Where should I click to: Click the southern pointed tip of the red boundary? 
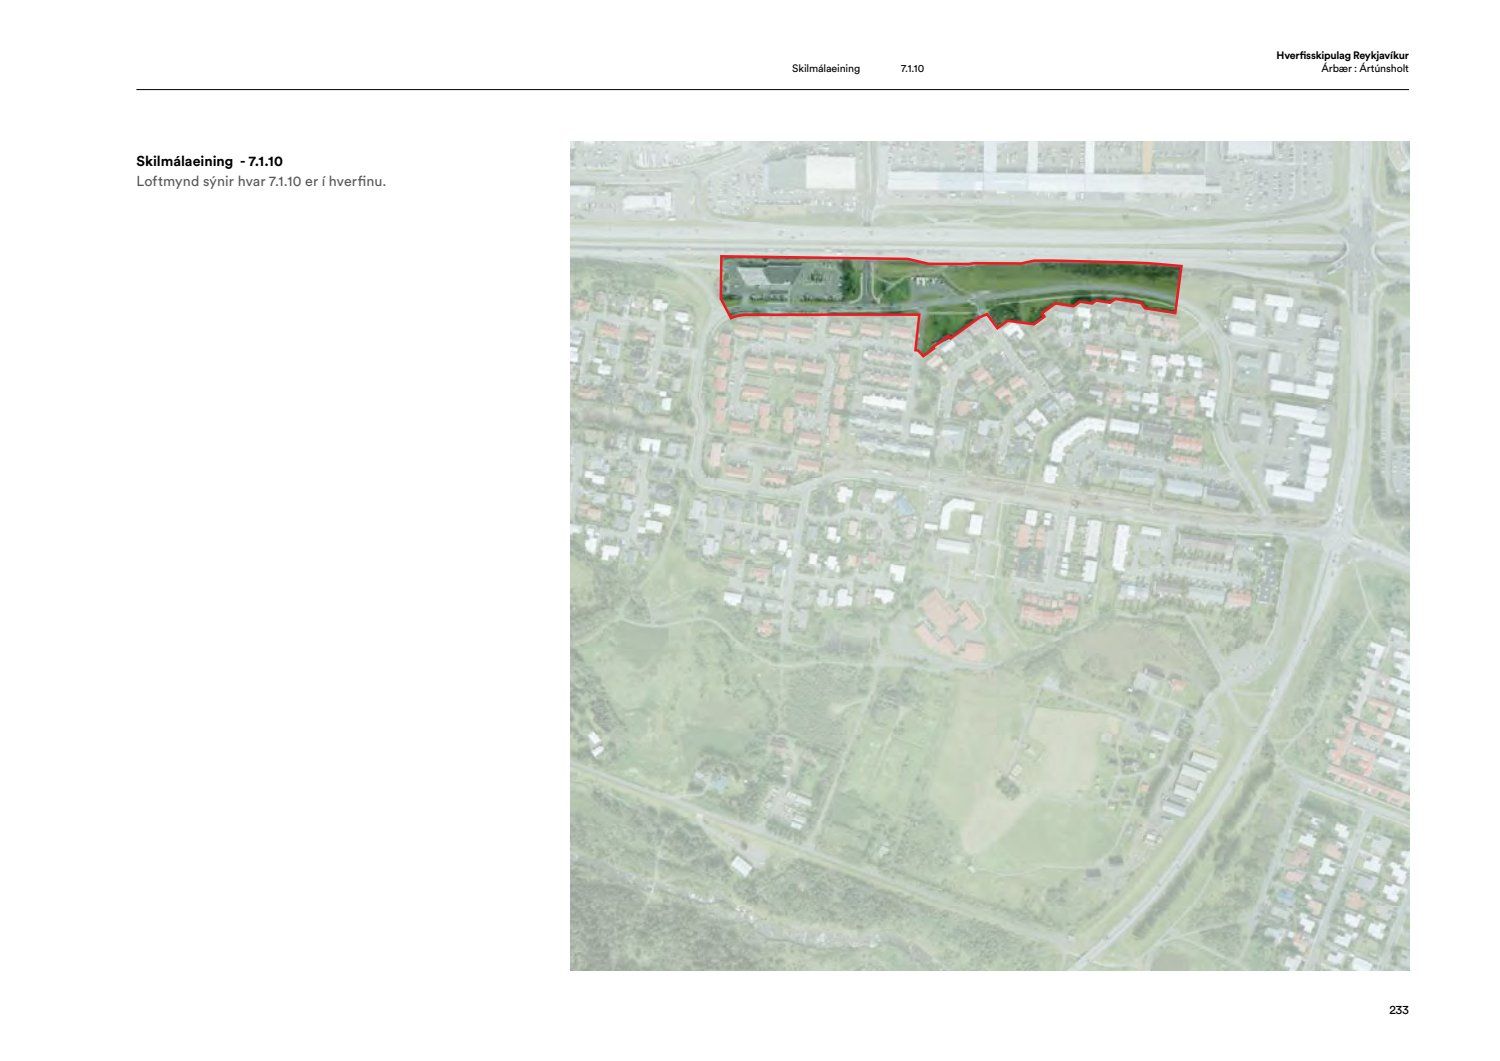click(x=920, y=354)
